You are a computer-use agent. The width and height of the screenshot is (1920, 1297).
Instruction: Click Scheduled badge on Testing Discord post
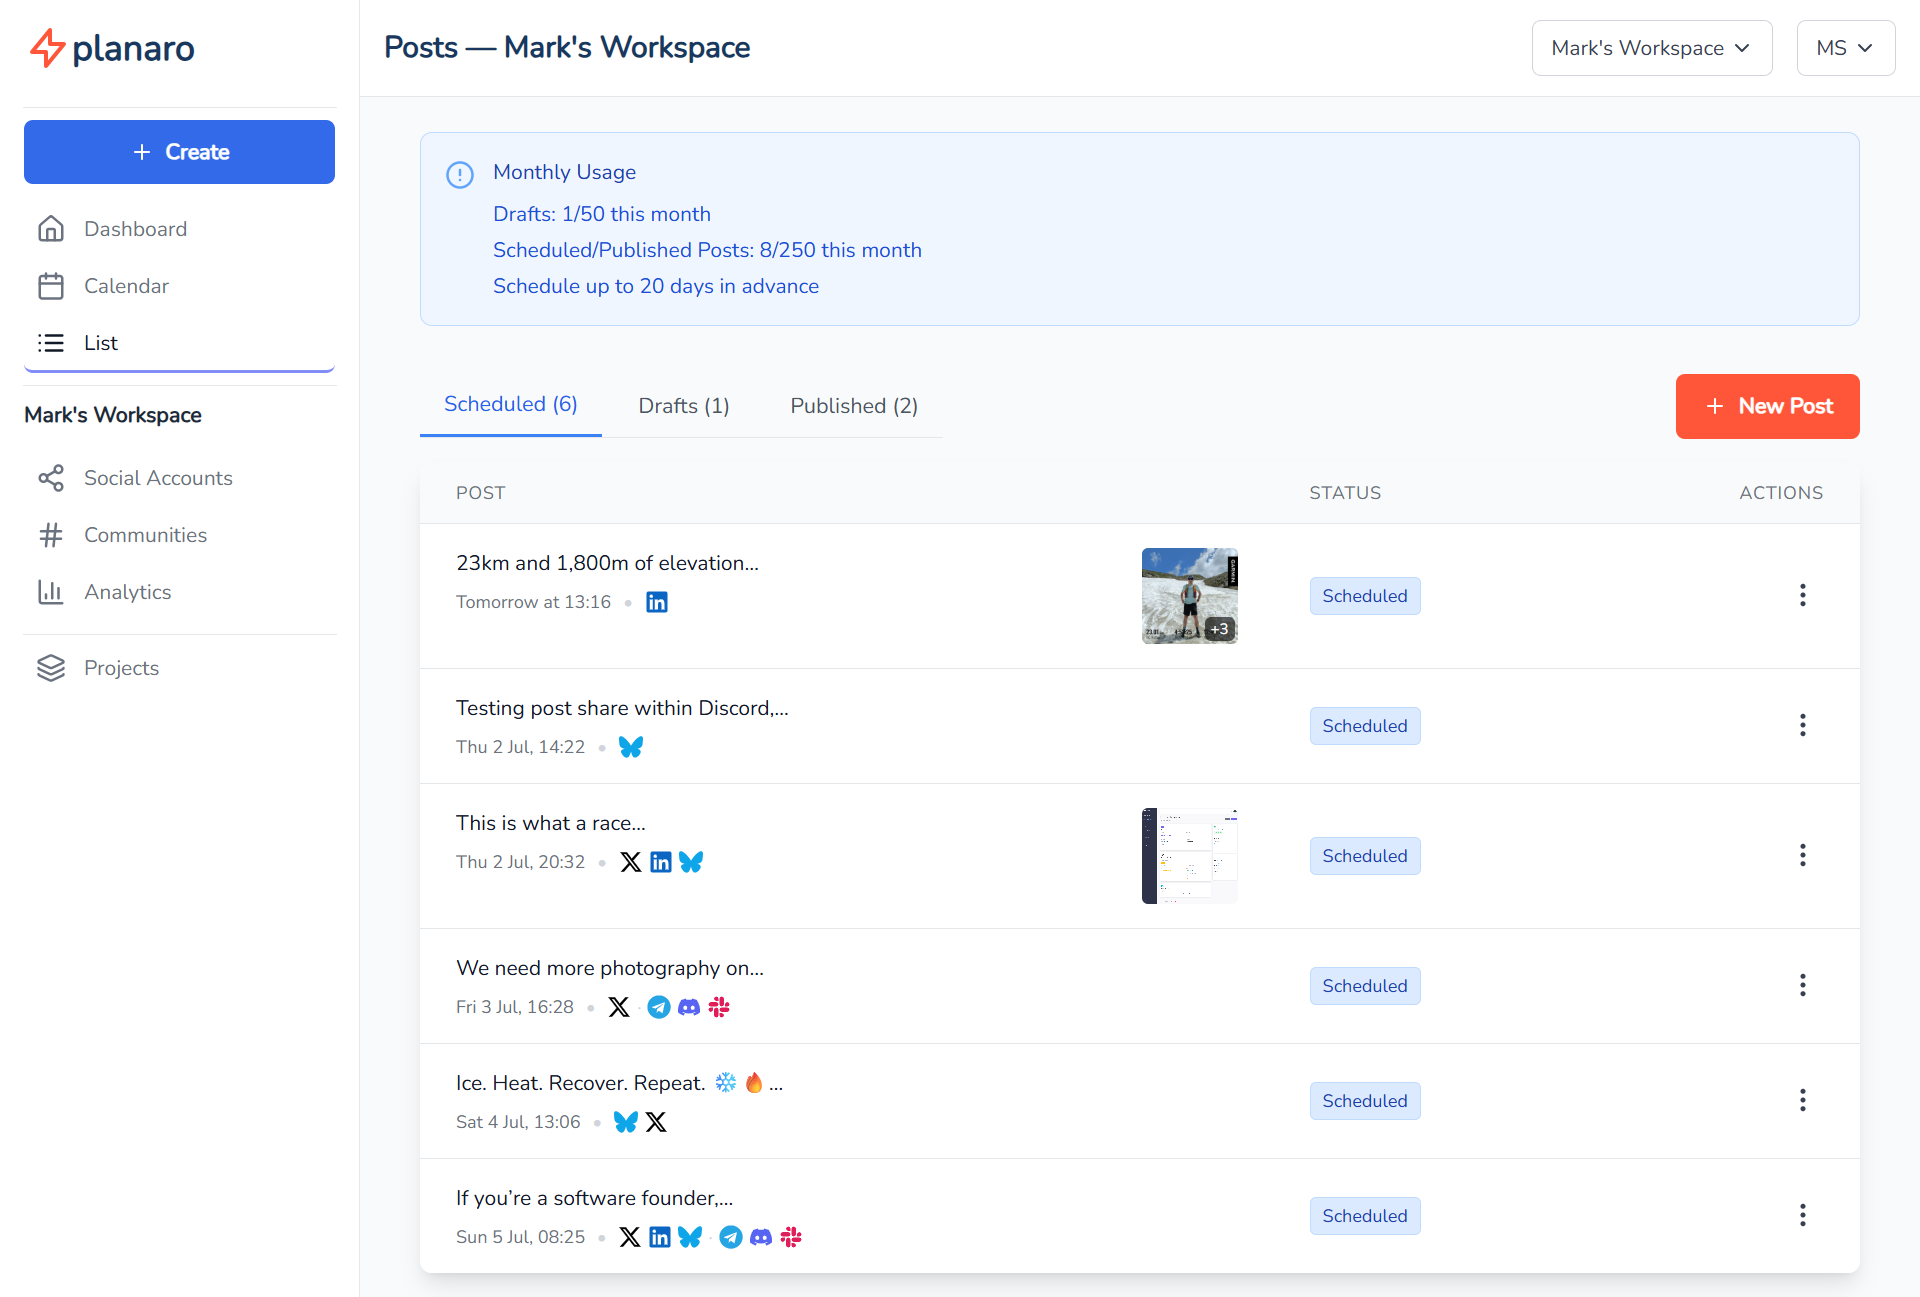point(1365,726)
